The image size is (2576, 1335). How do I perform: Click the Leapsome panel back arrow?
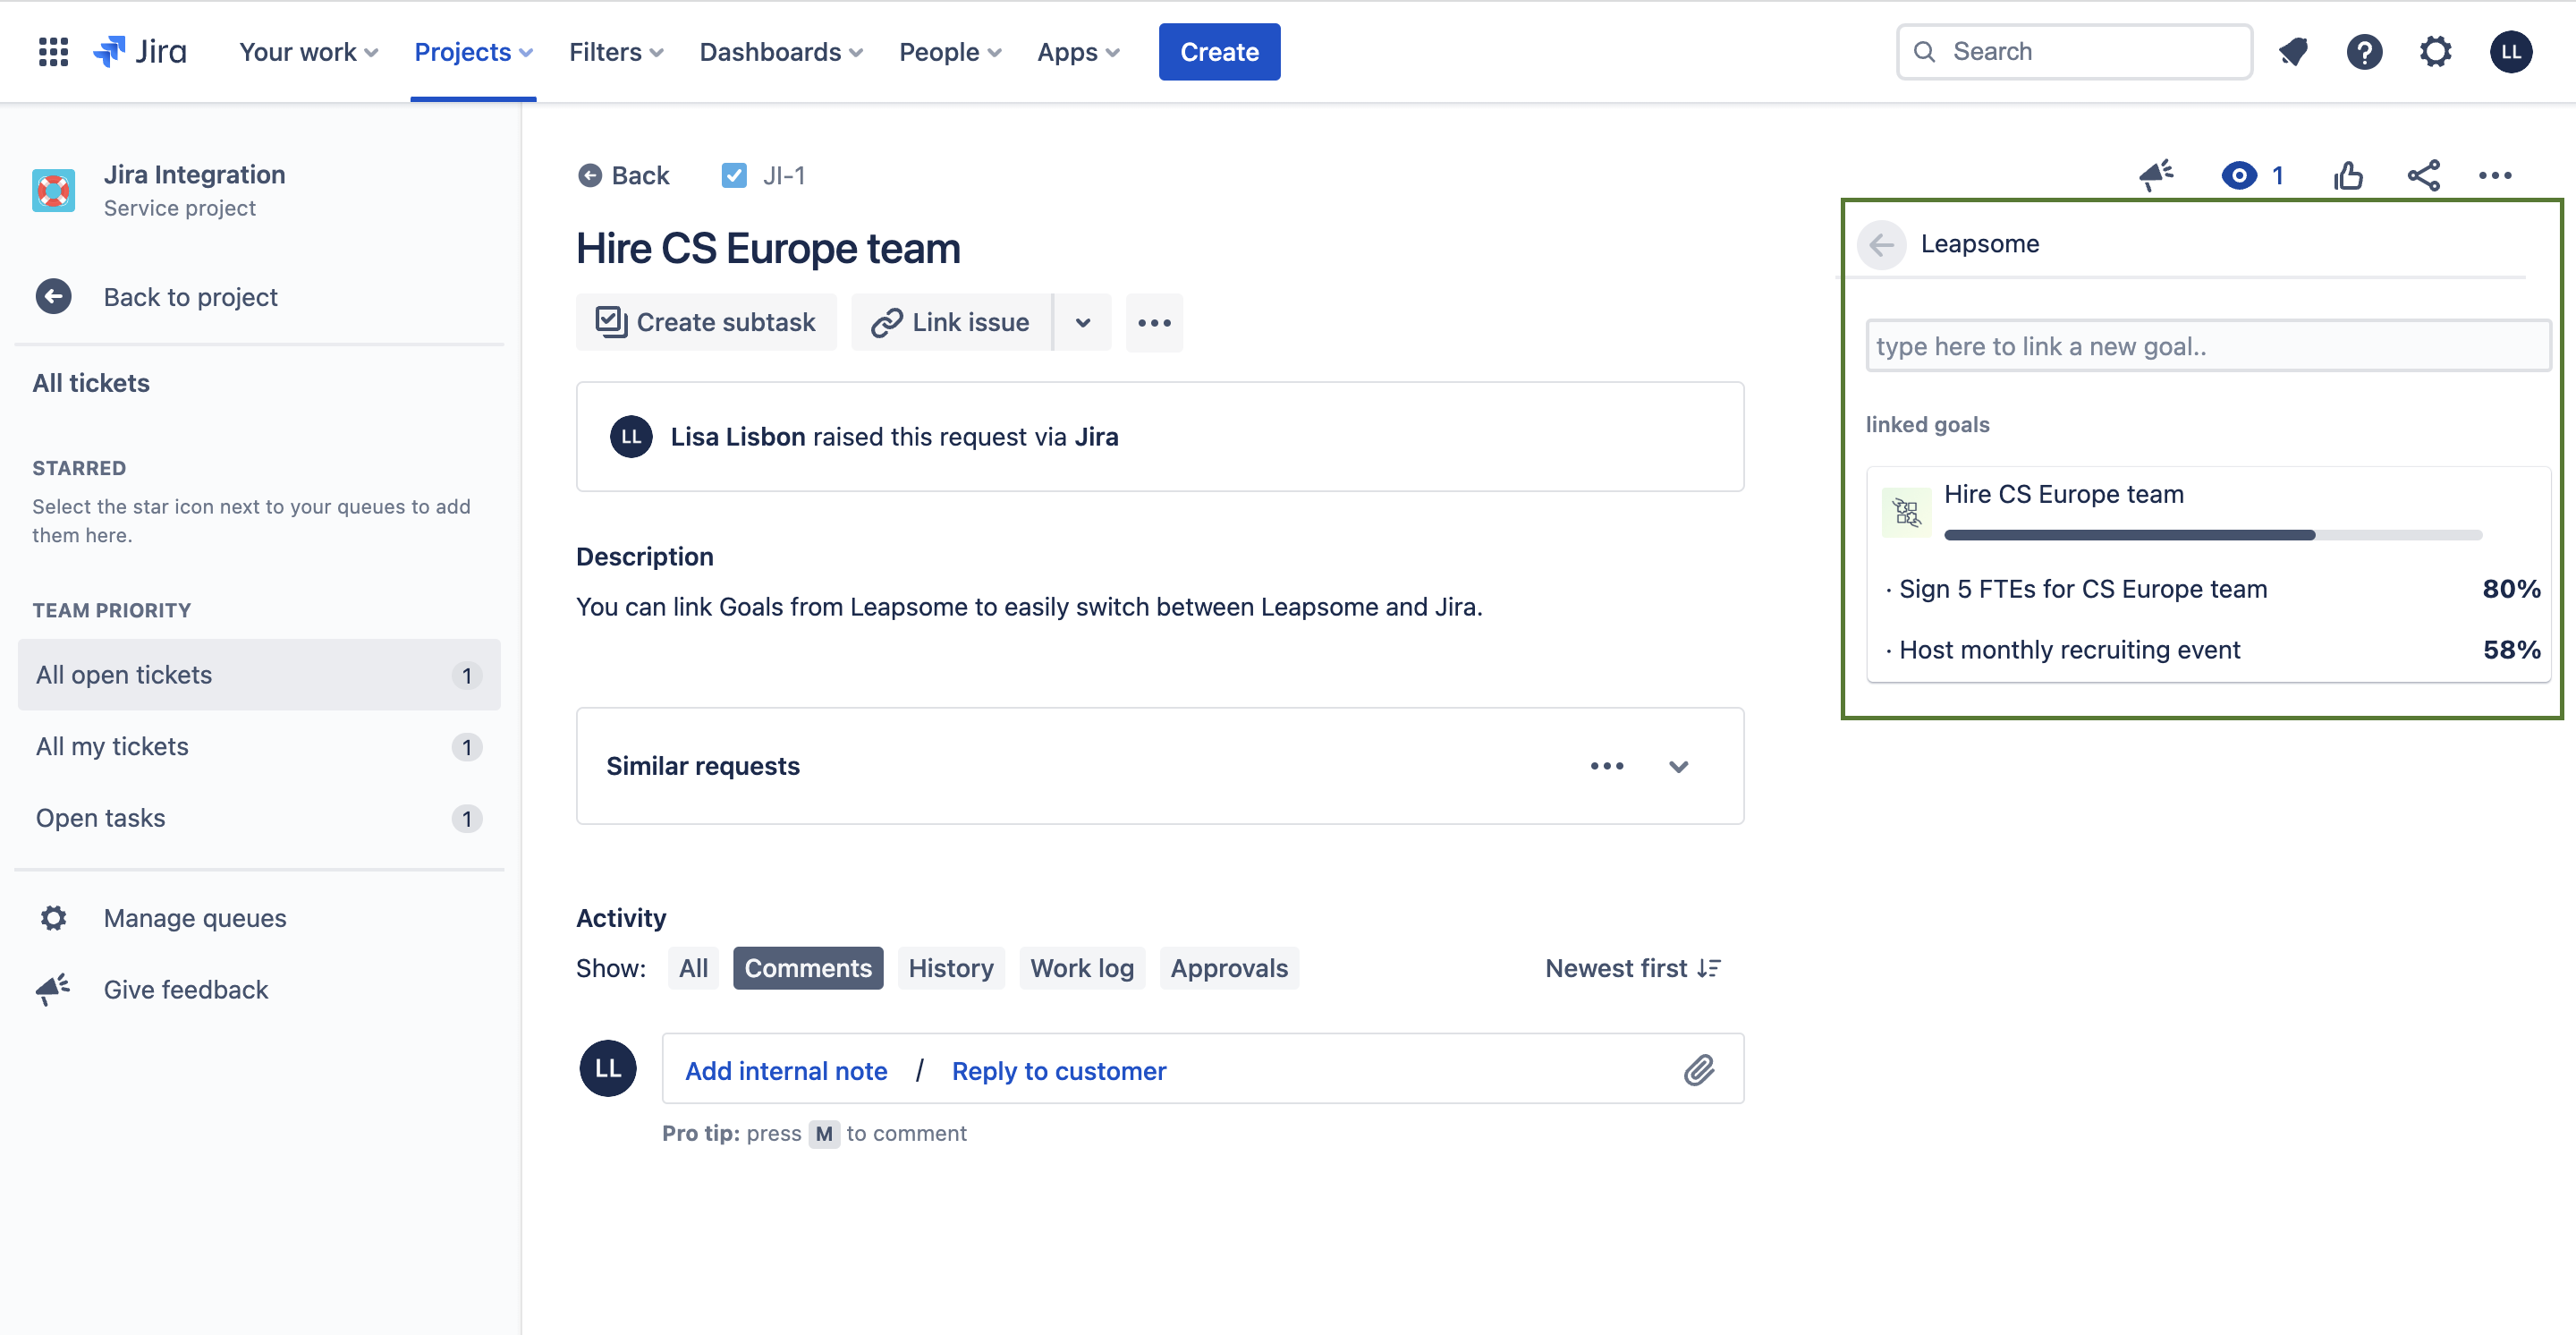(1882, 244)
